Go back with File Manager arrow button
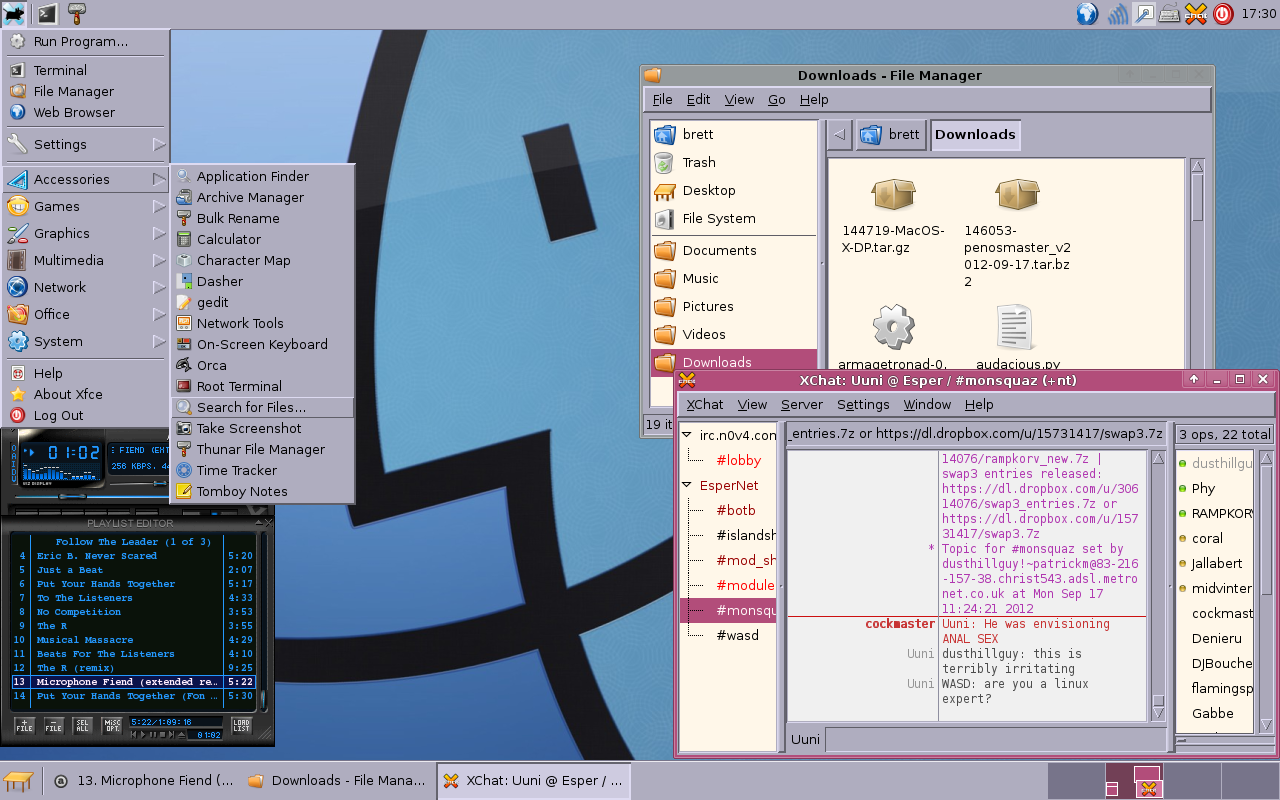This screenshot has width=1280, height=800. [x=841, y=135]
